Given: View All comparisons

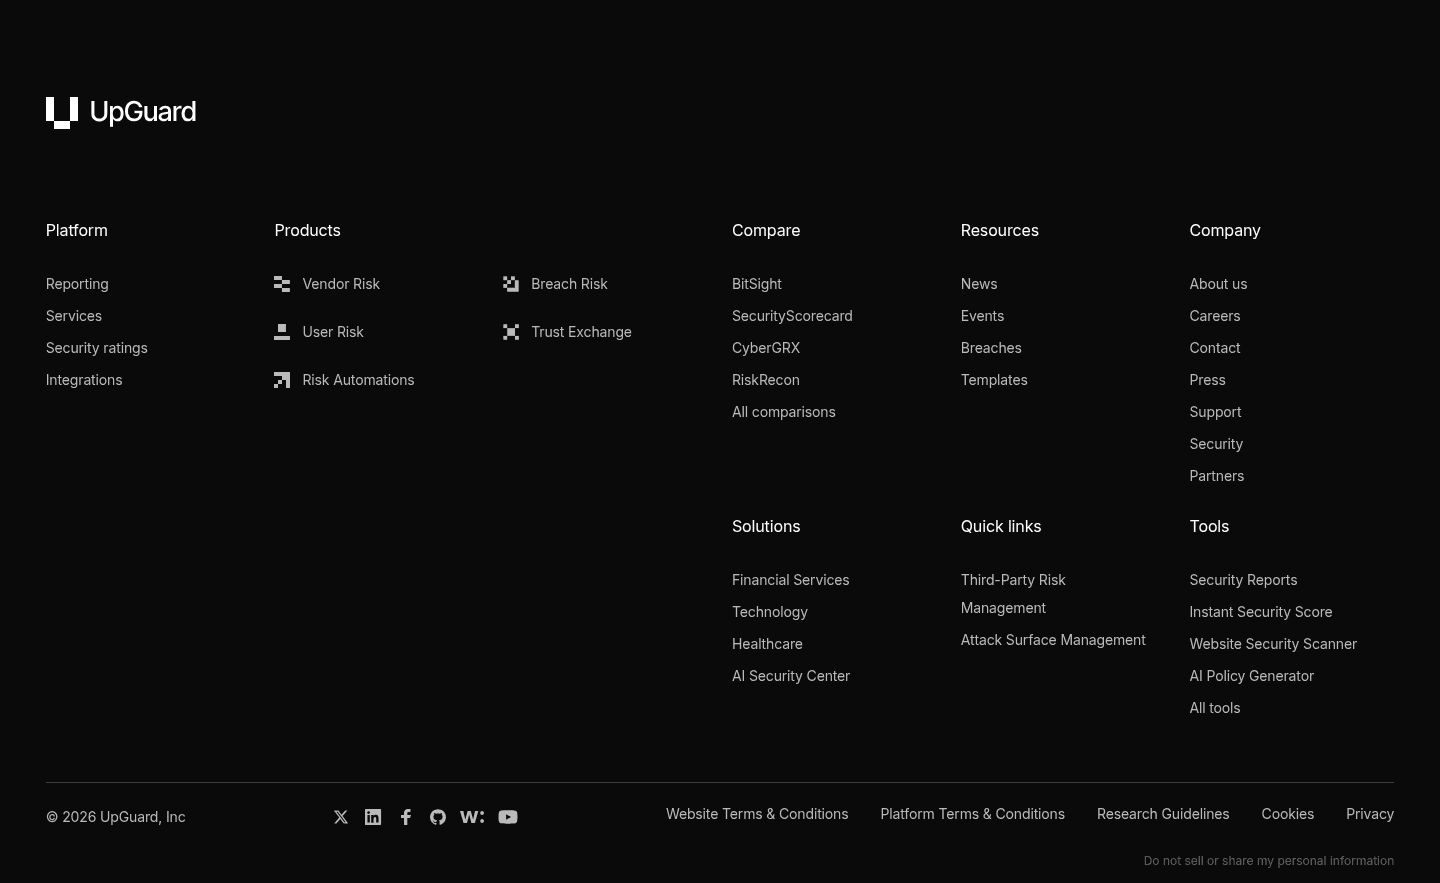Looking at the screenshot, I should point(784,412).
